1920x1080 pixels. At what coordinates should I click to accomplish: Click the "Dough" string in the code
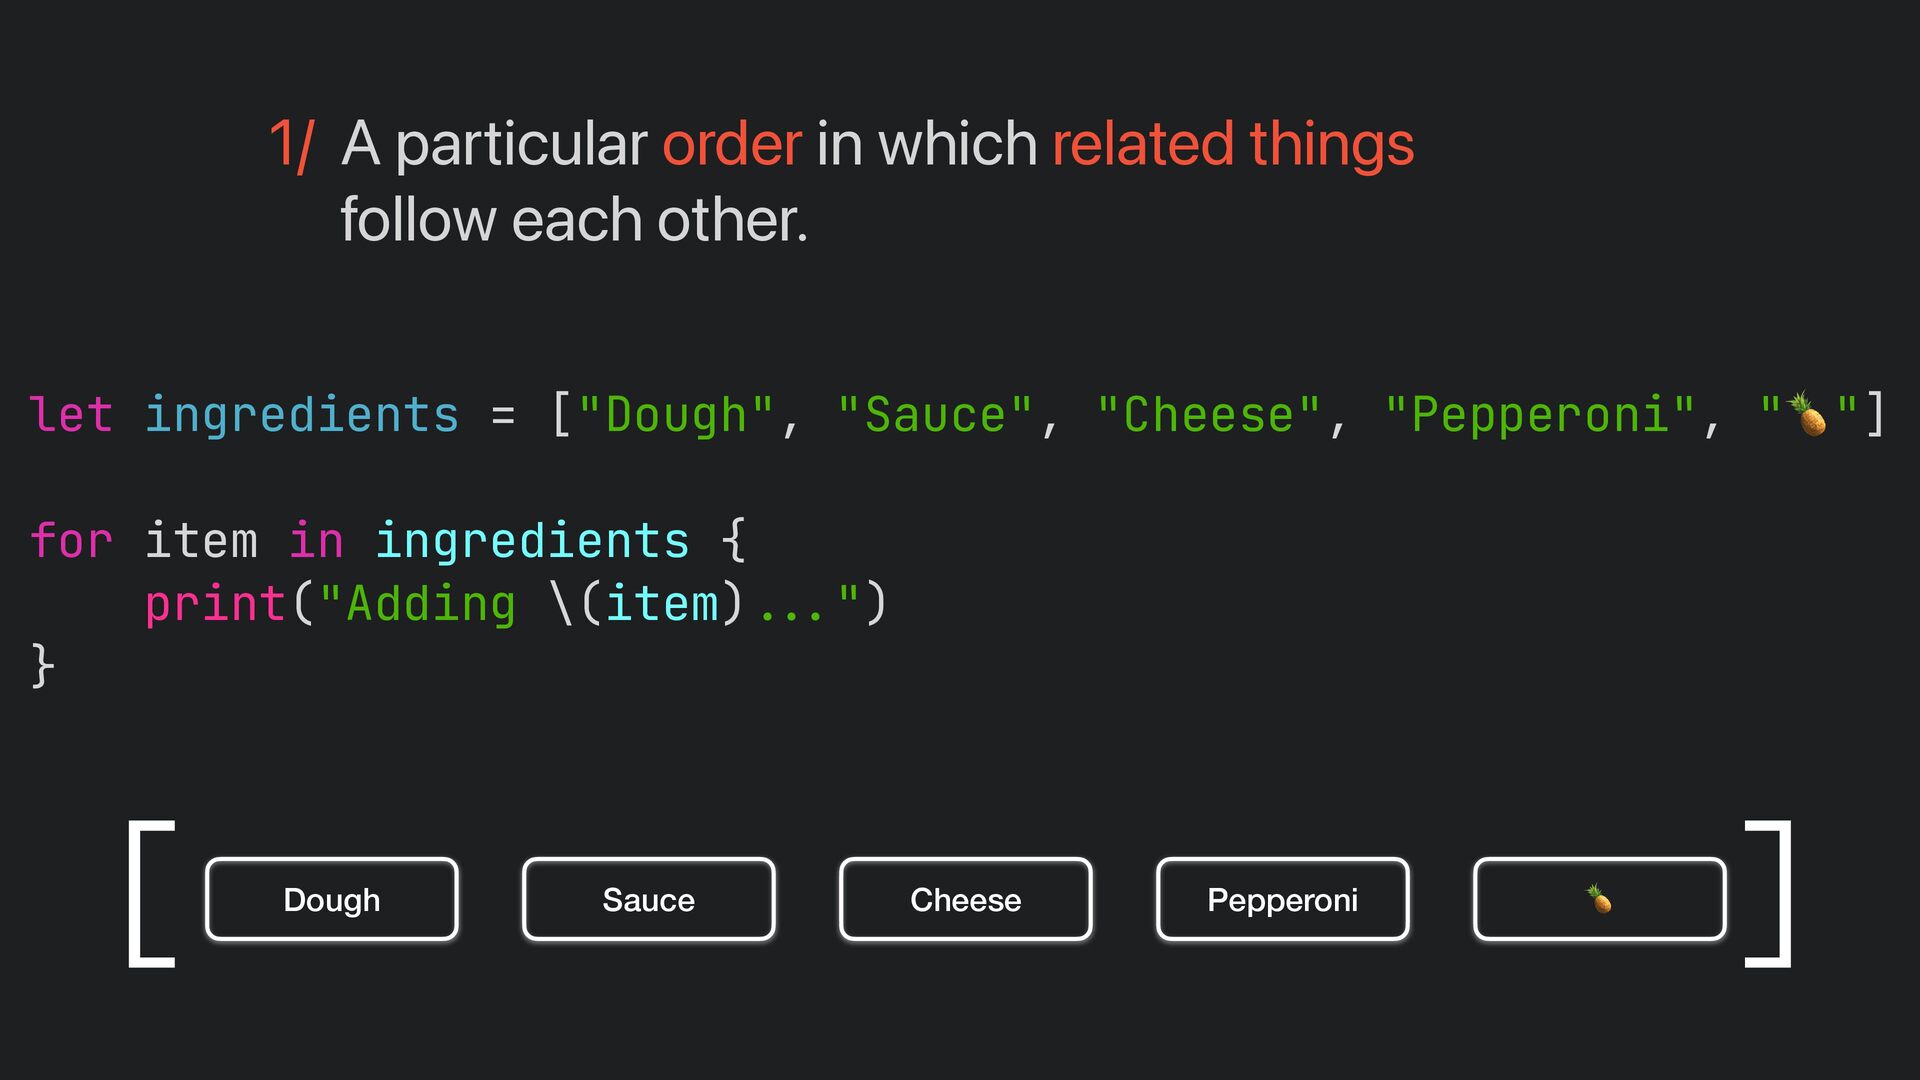(676, 415)
